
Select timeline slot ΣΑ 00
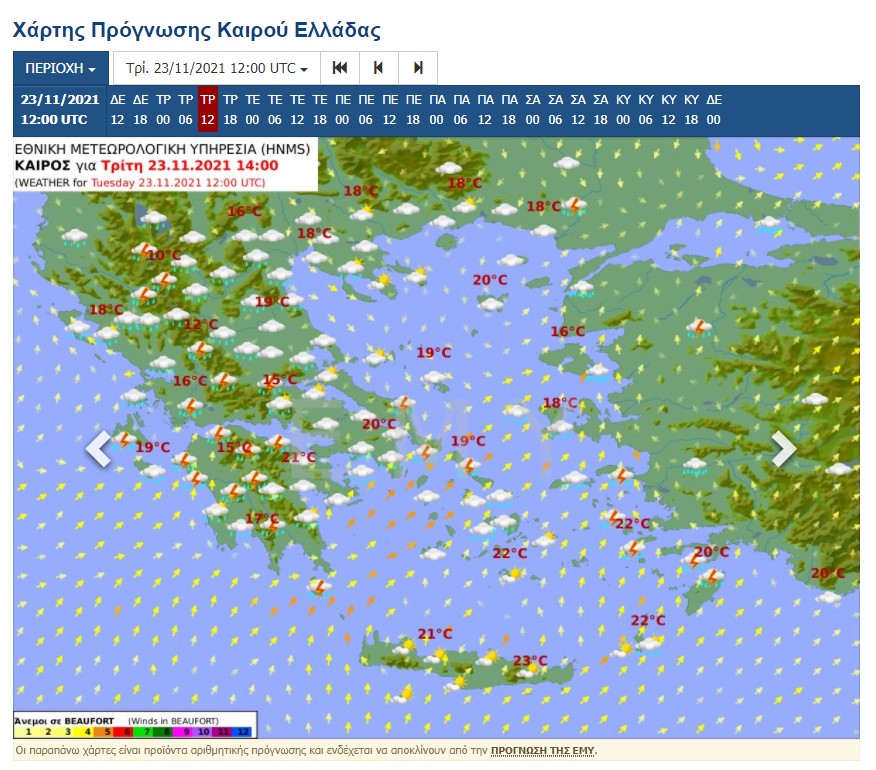[532, 110]
